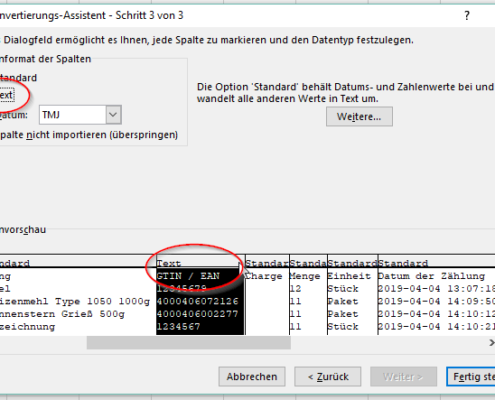
Task: Click the scrollbar right arrow in preview
Action: tap(491, 343)
